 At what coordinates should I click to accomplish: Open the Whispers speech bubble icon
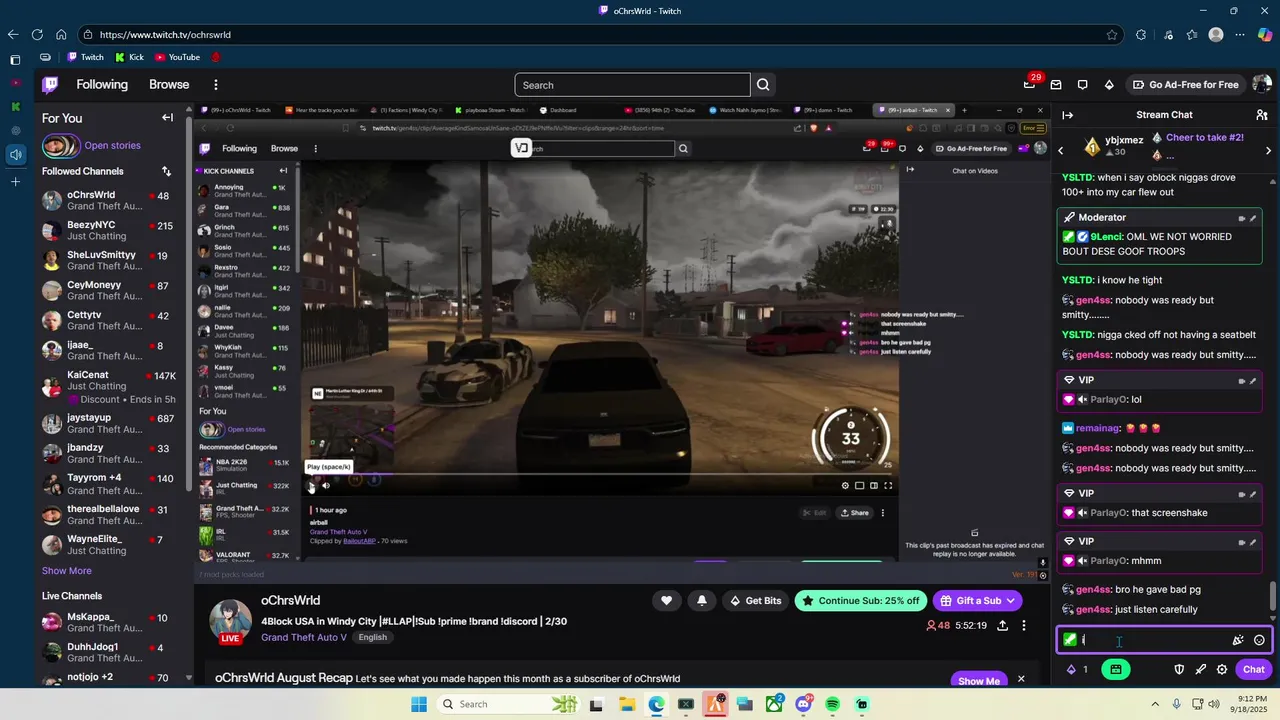coord(1082,85)
